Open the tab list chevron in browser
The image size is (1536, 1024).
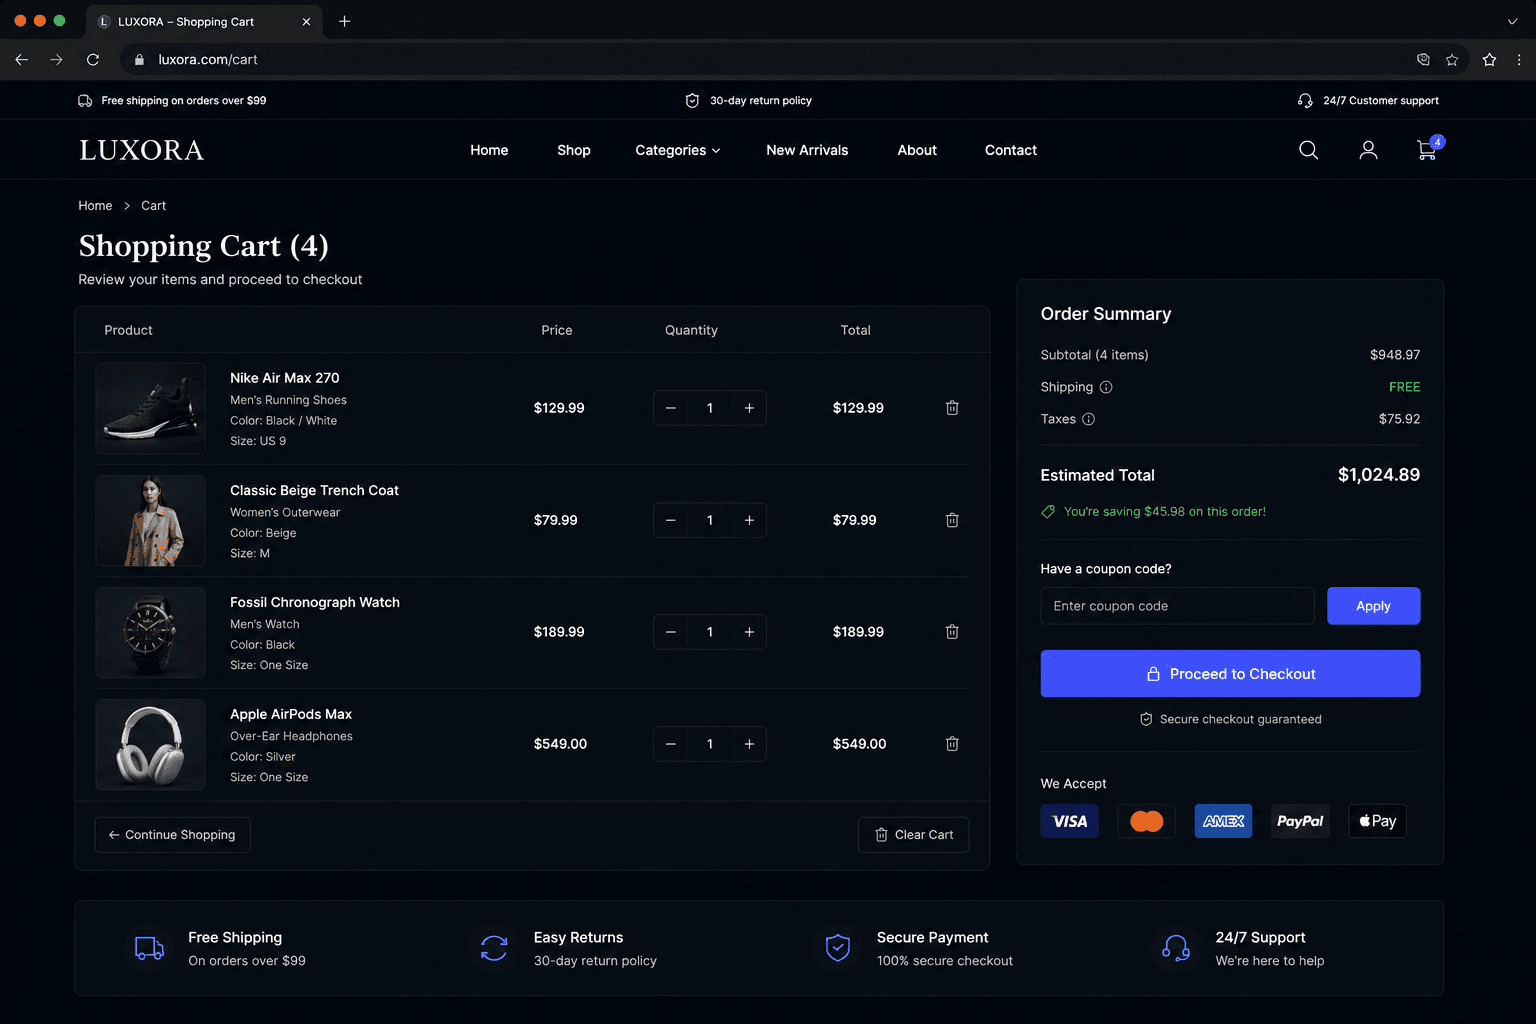point(1512,21)
